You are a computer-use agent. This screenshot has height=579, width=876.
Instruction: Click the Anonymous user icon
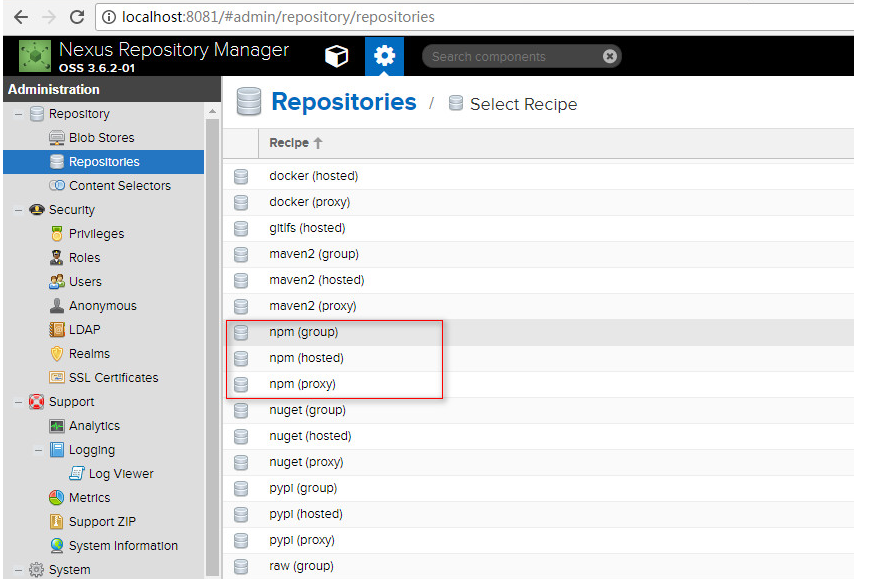[56, 306]
